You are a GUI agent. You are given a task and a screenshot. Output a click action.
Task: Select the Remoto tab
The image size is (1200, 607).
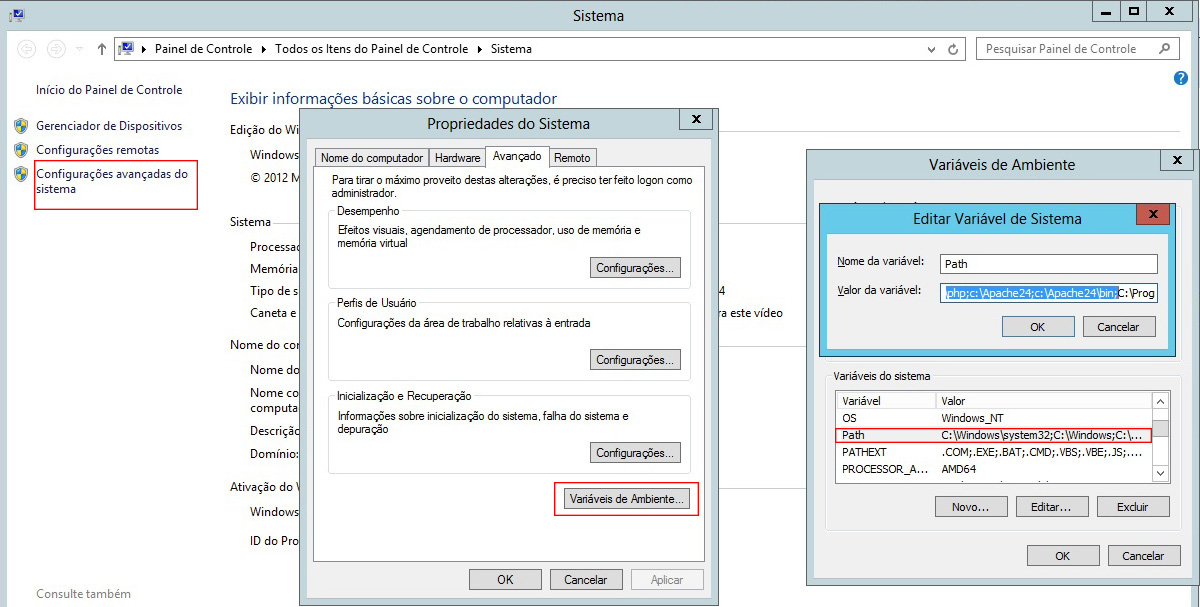(572, 158)
